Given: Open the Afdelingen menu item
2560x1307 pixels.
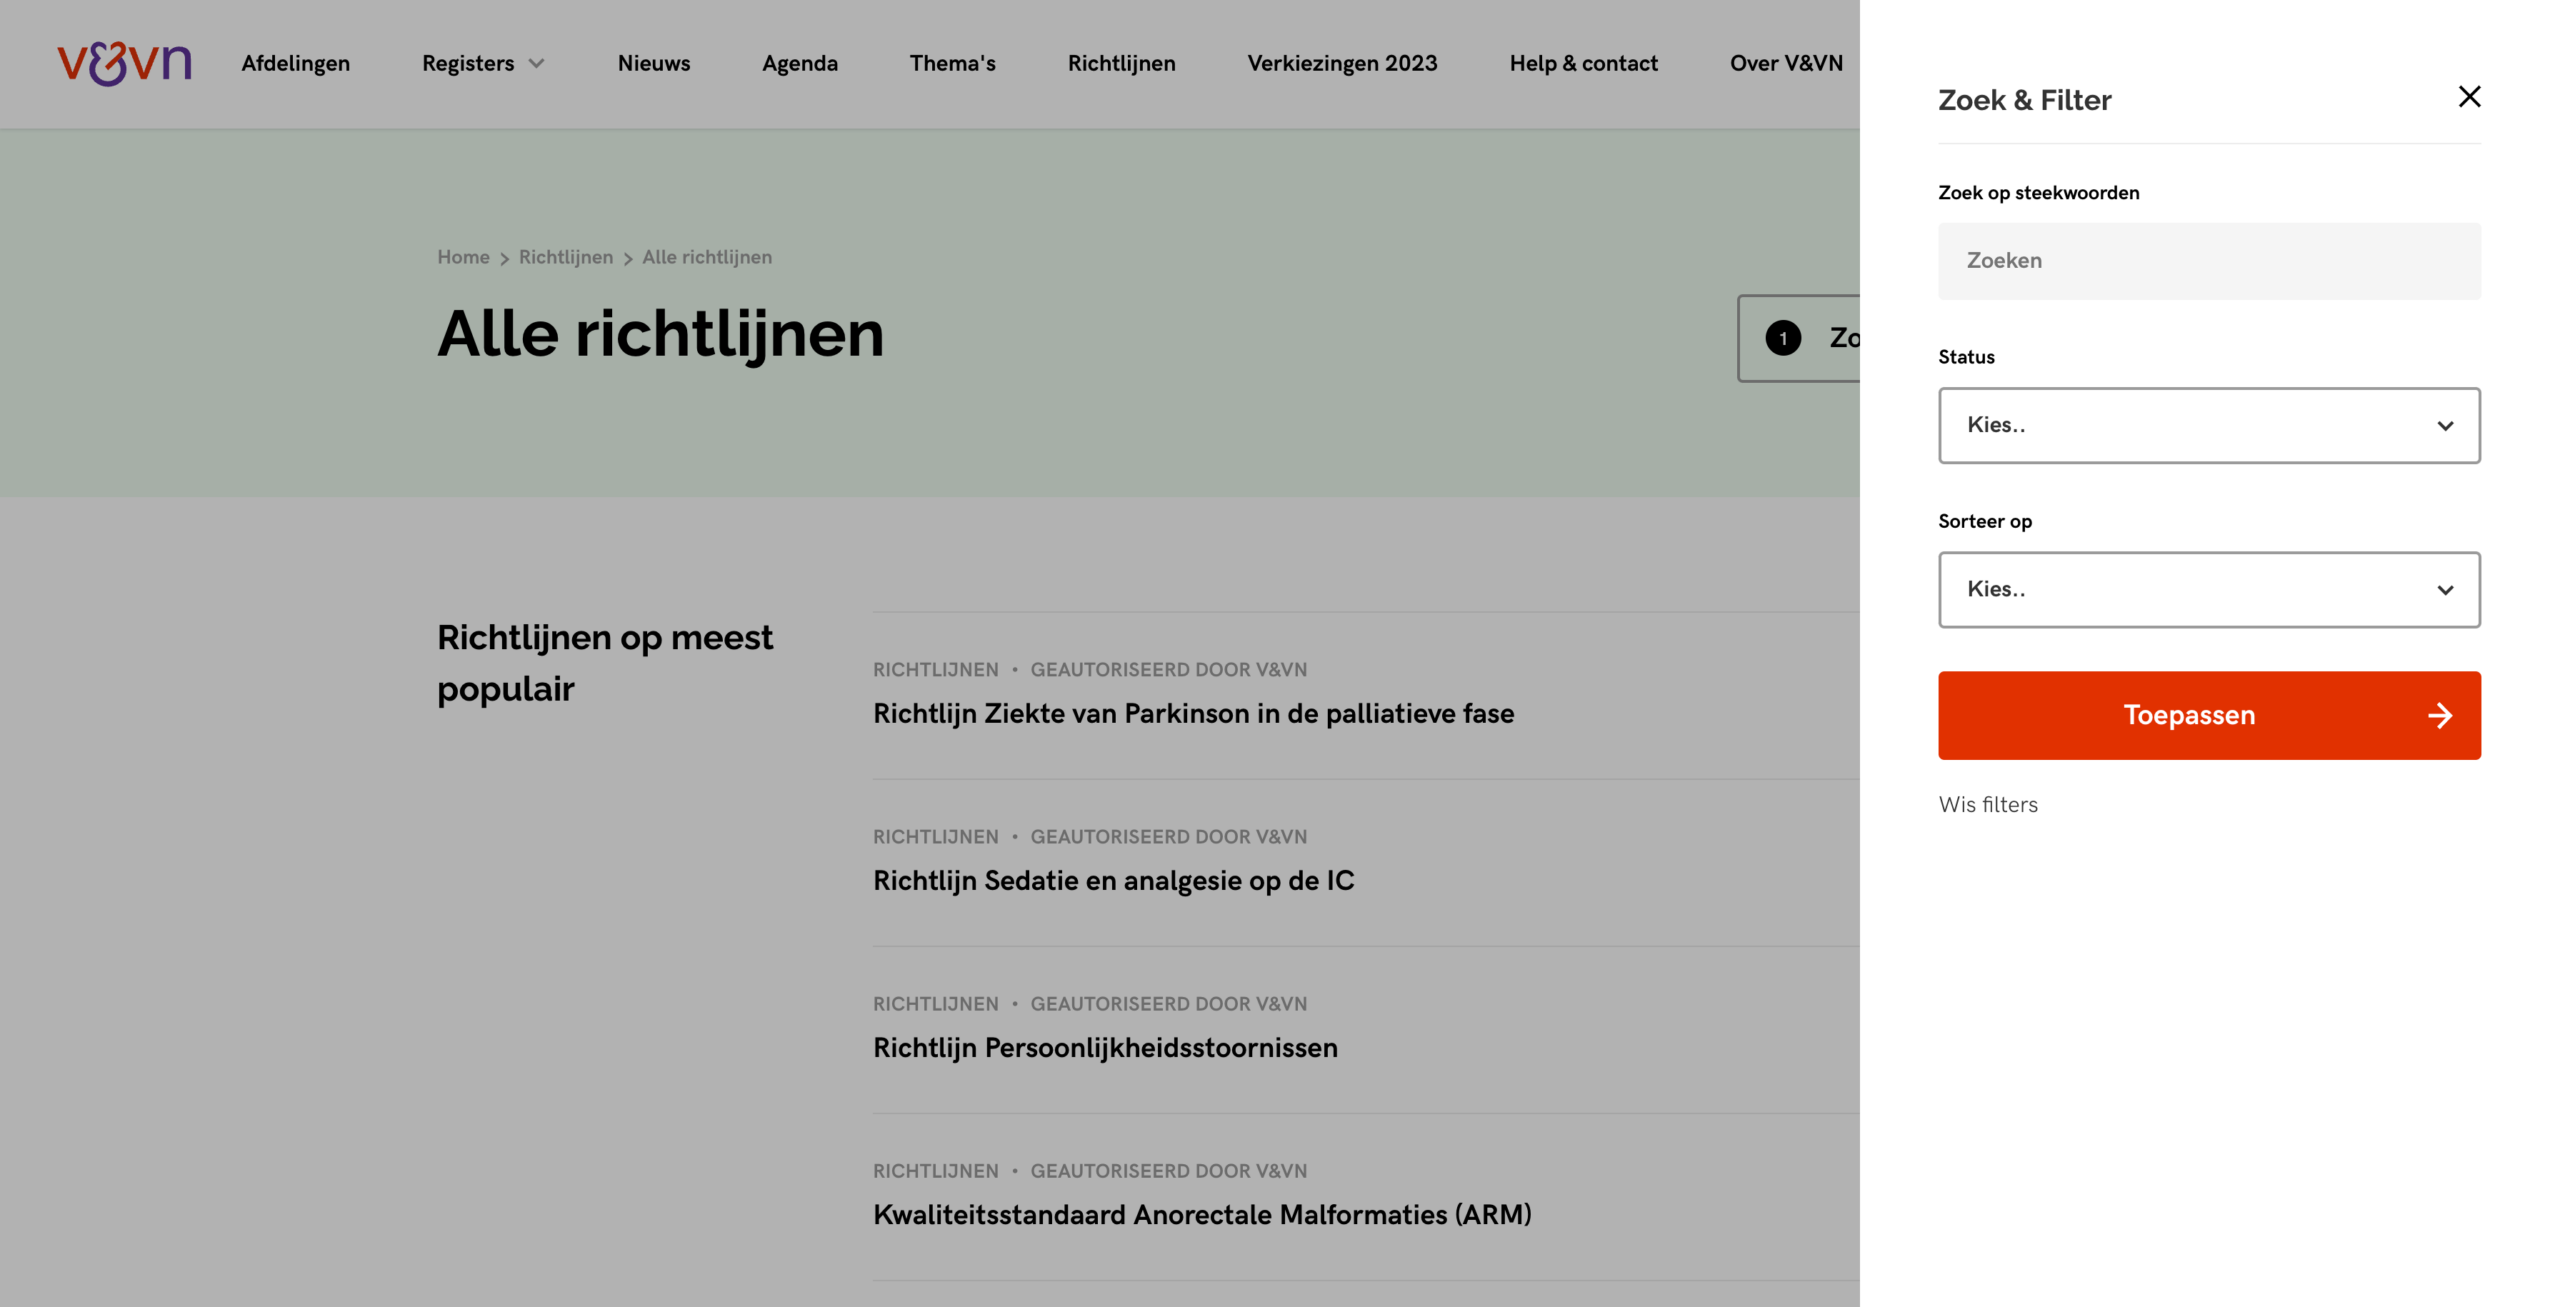Looking at the screenshot, I should pos(296,63).
